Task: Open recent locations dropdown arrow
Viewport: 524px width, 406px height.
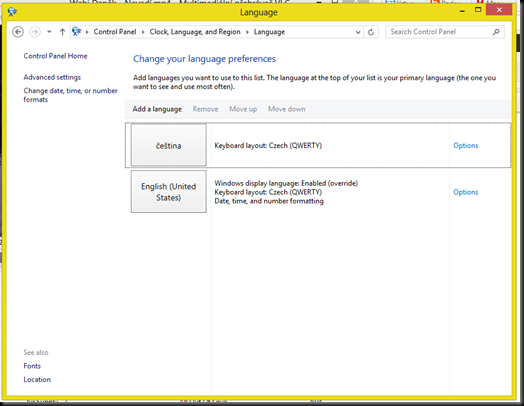Action: [49, 32]
